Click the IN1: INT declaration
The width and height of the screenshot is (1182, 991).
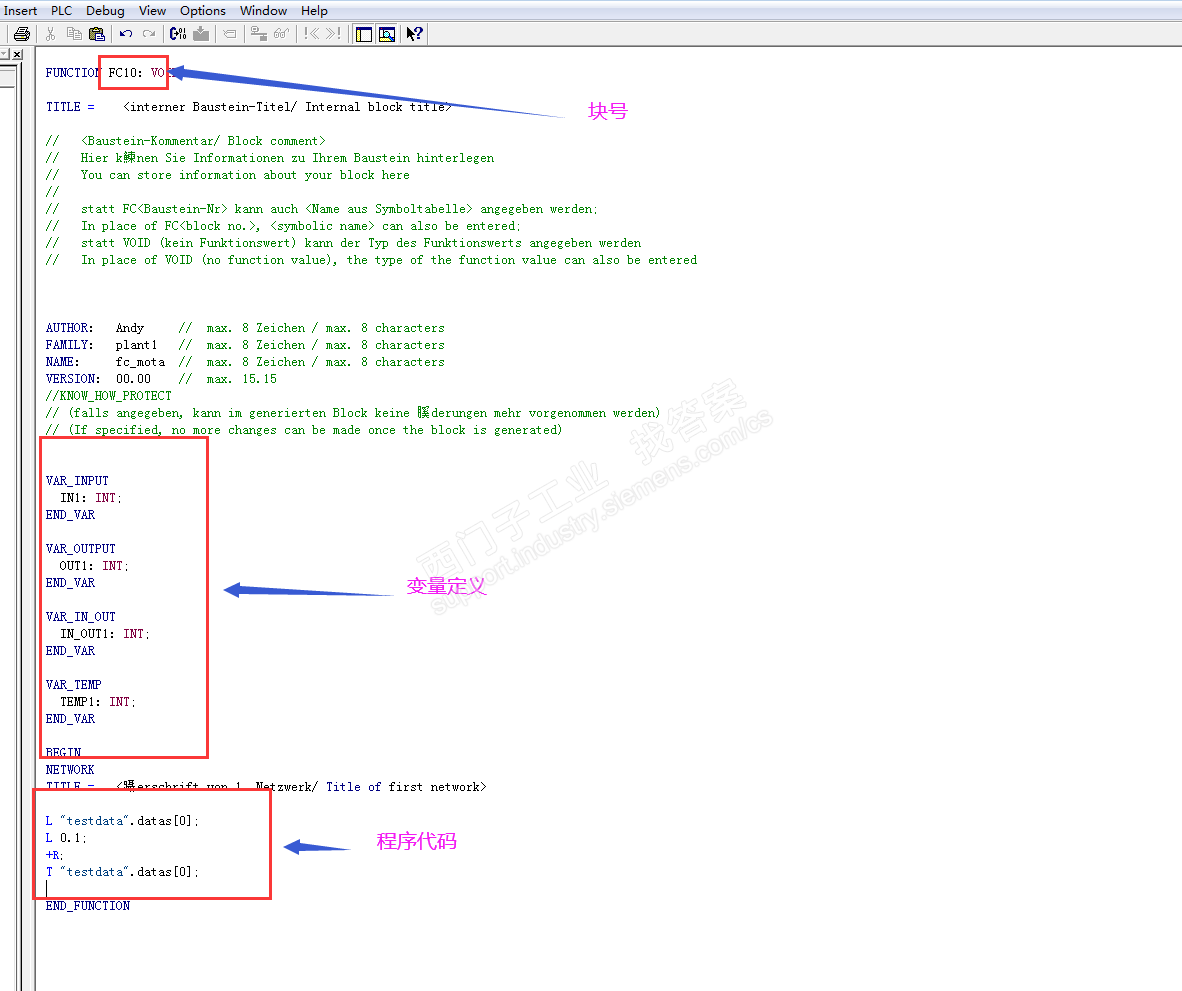click(x=90, y=498)
